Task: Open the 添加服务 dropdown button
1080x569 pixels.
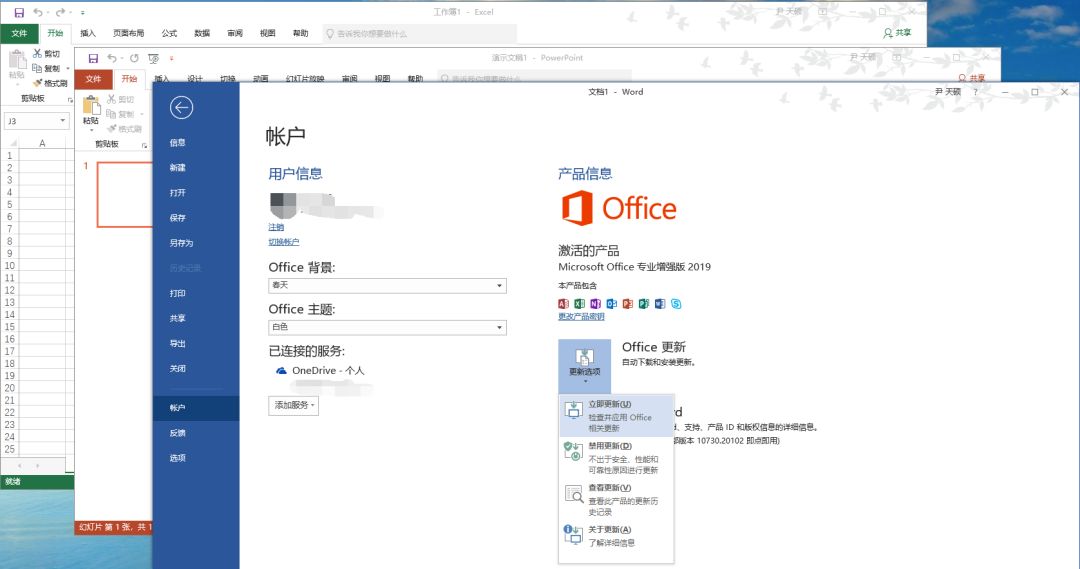Action: (x=293, y=405)
